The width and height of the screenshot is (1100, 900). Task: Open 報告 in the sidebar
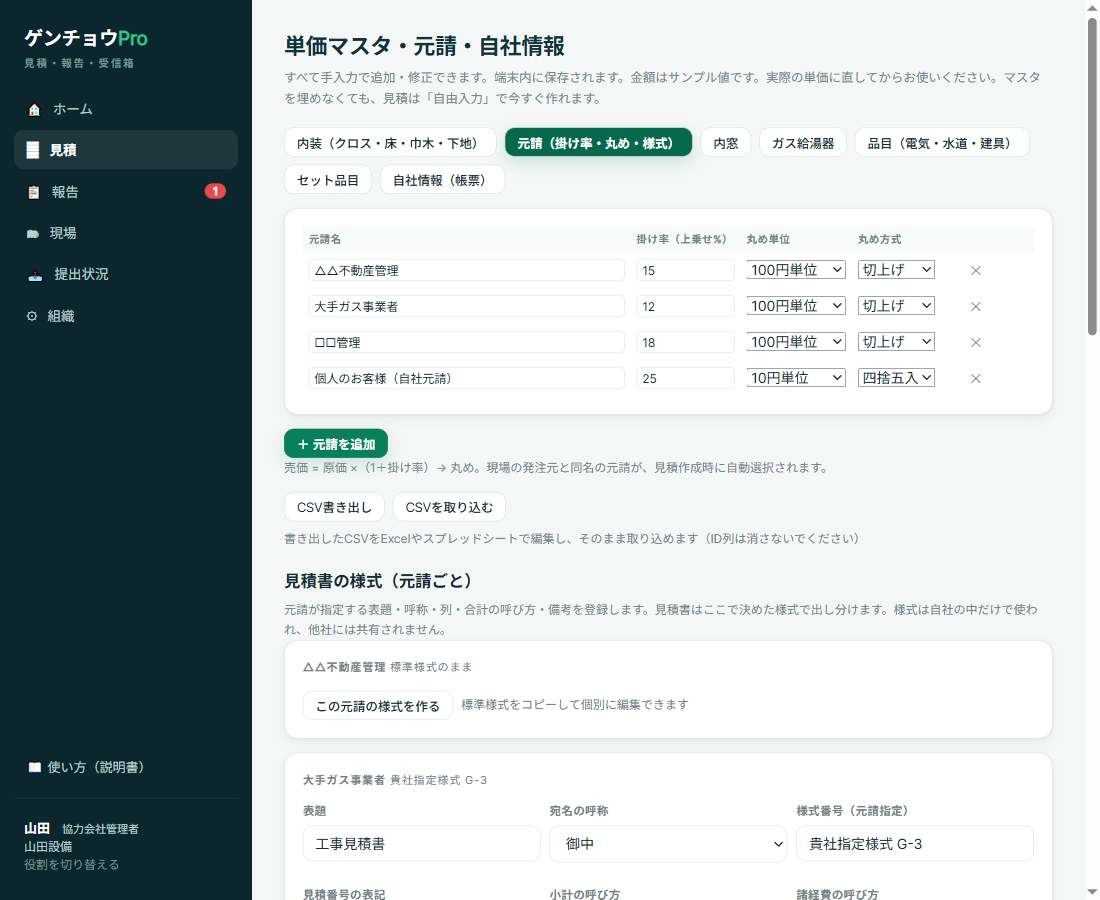(x=126, y=192)
